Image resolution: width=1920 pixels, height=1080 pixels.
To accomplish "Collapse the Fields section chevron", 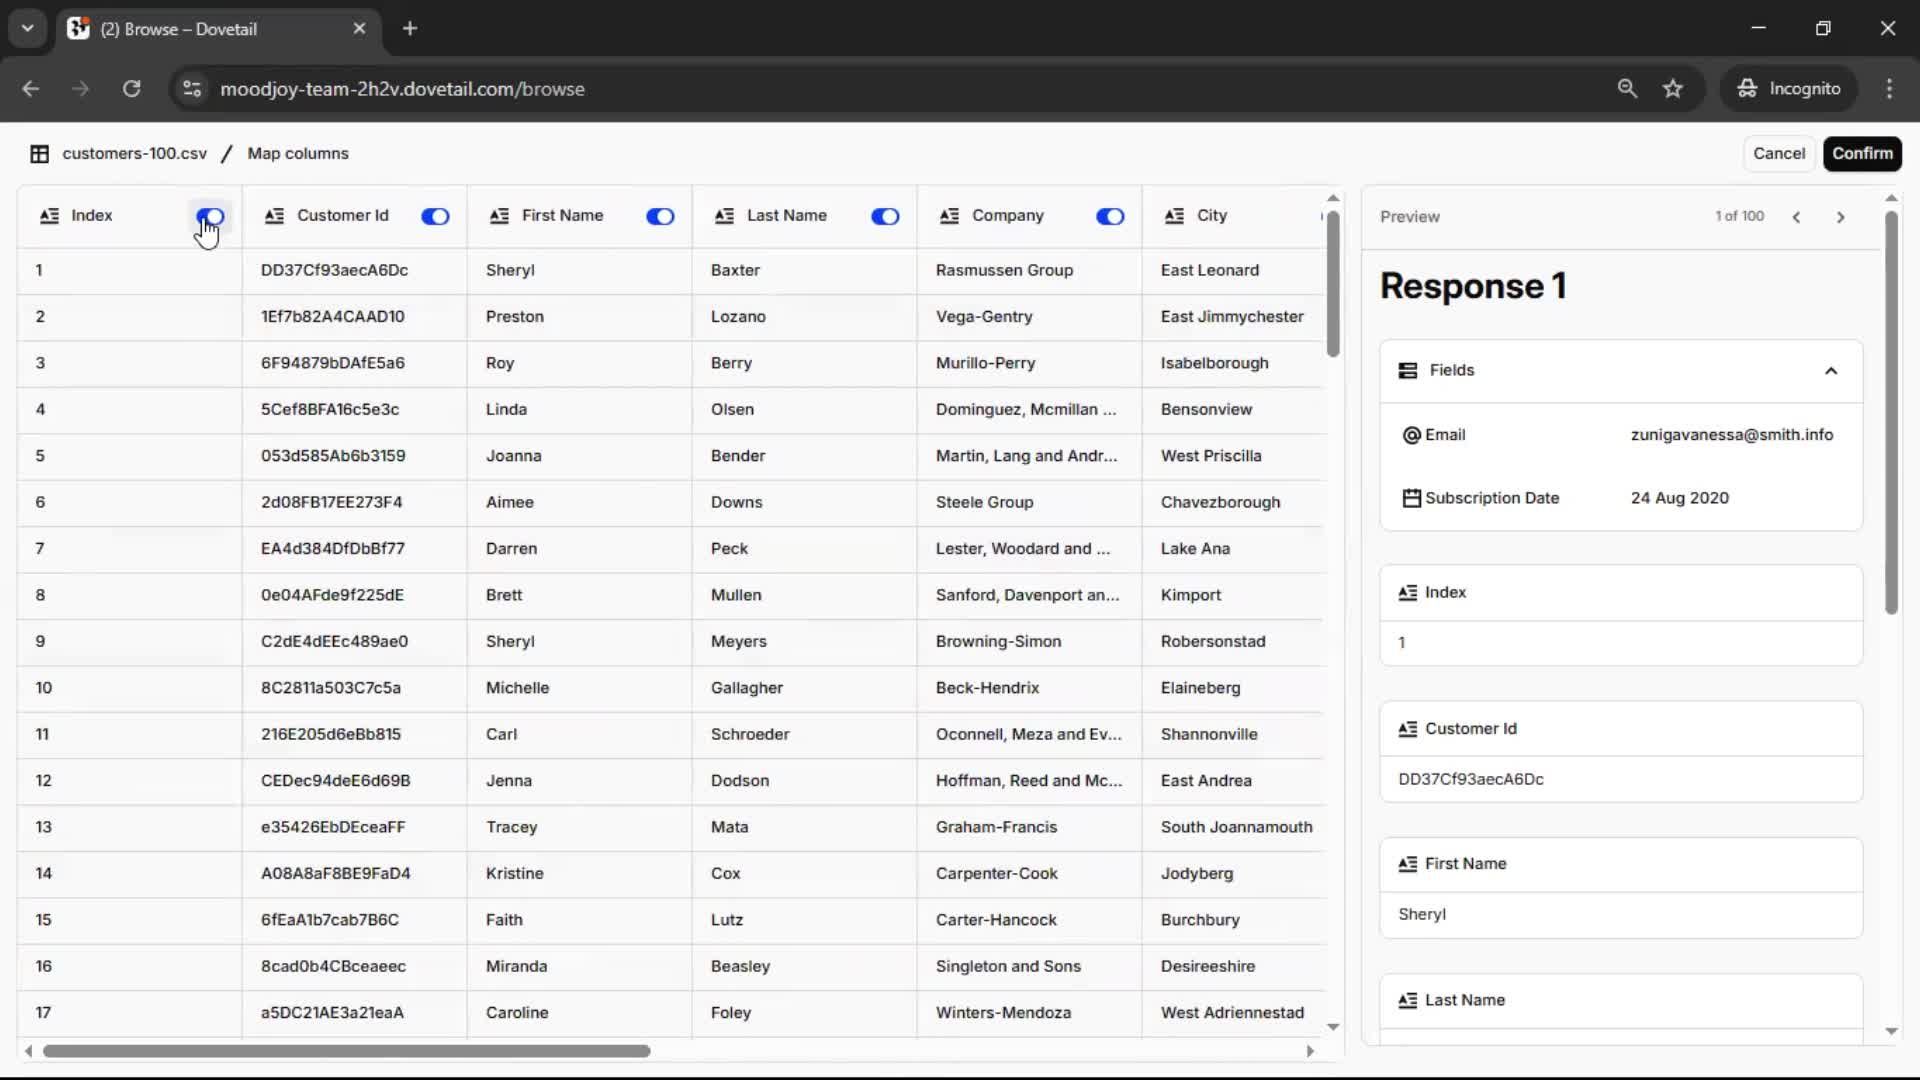I will point(1831,371).
